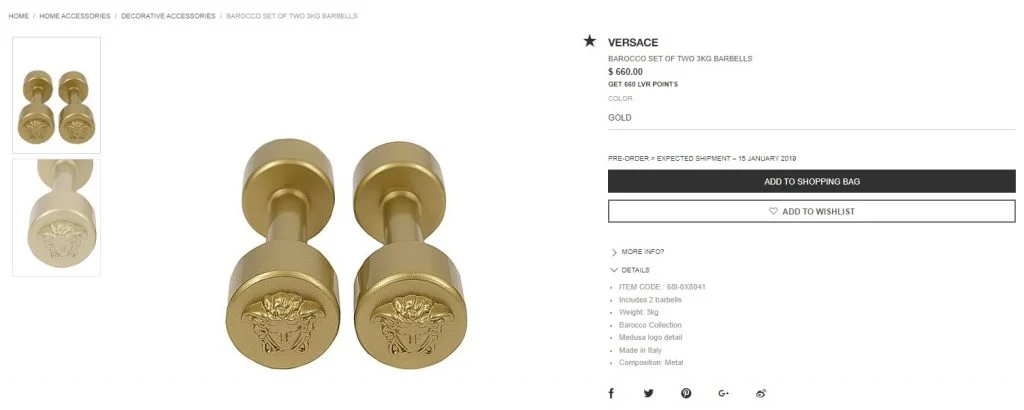Open Home Accessories breadcrumb
This screenshot has width=1024, height=410.
coord(74,16)
